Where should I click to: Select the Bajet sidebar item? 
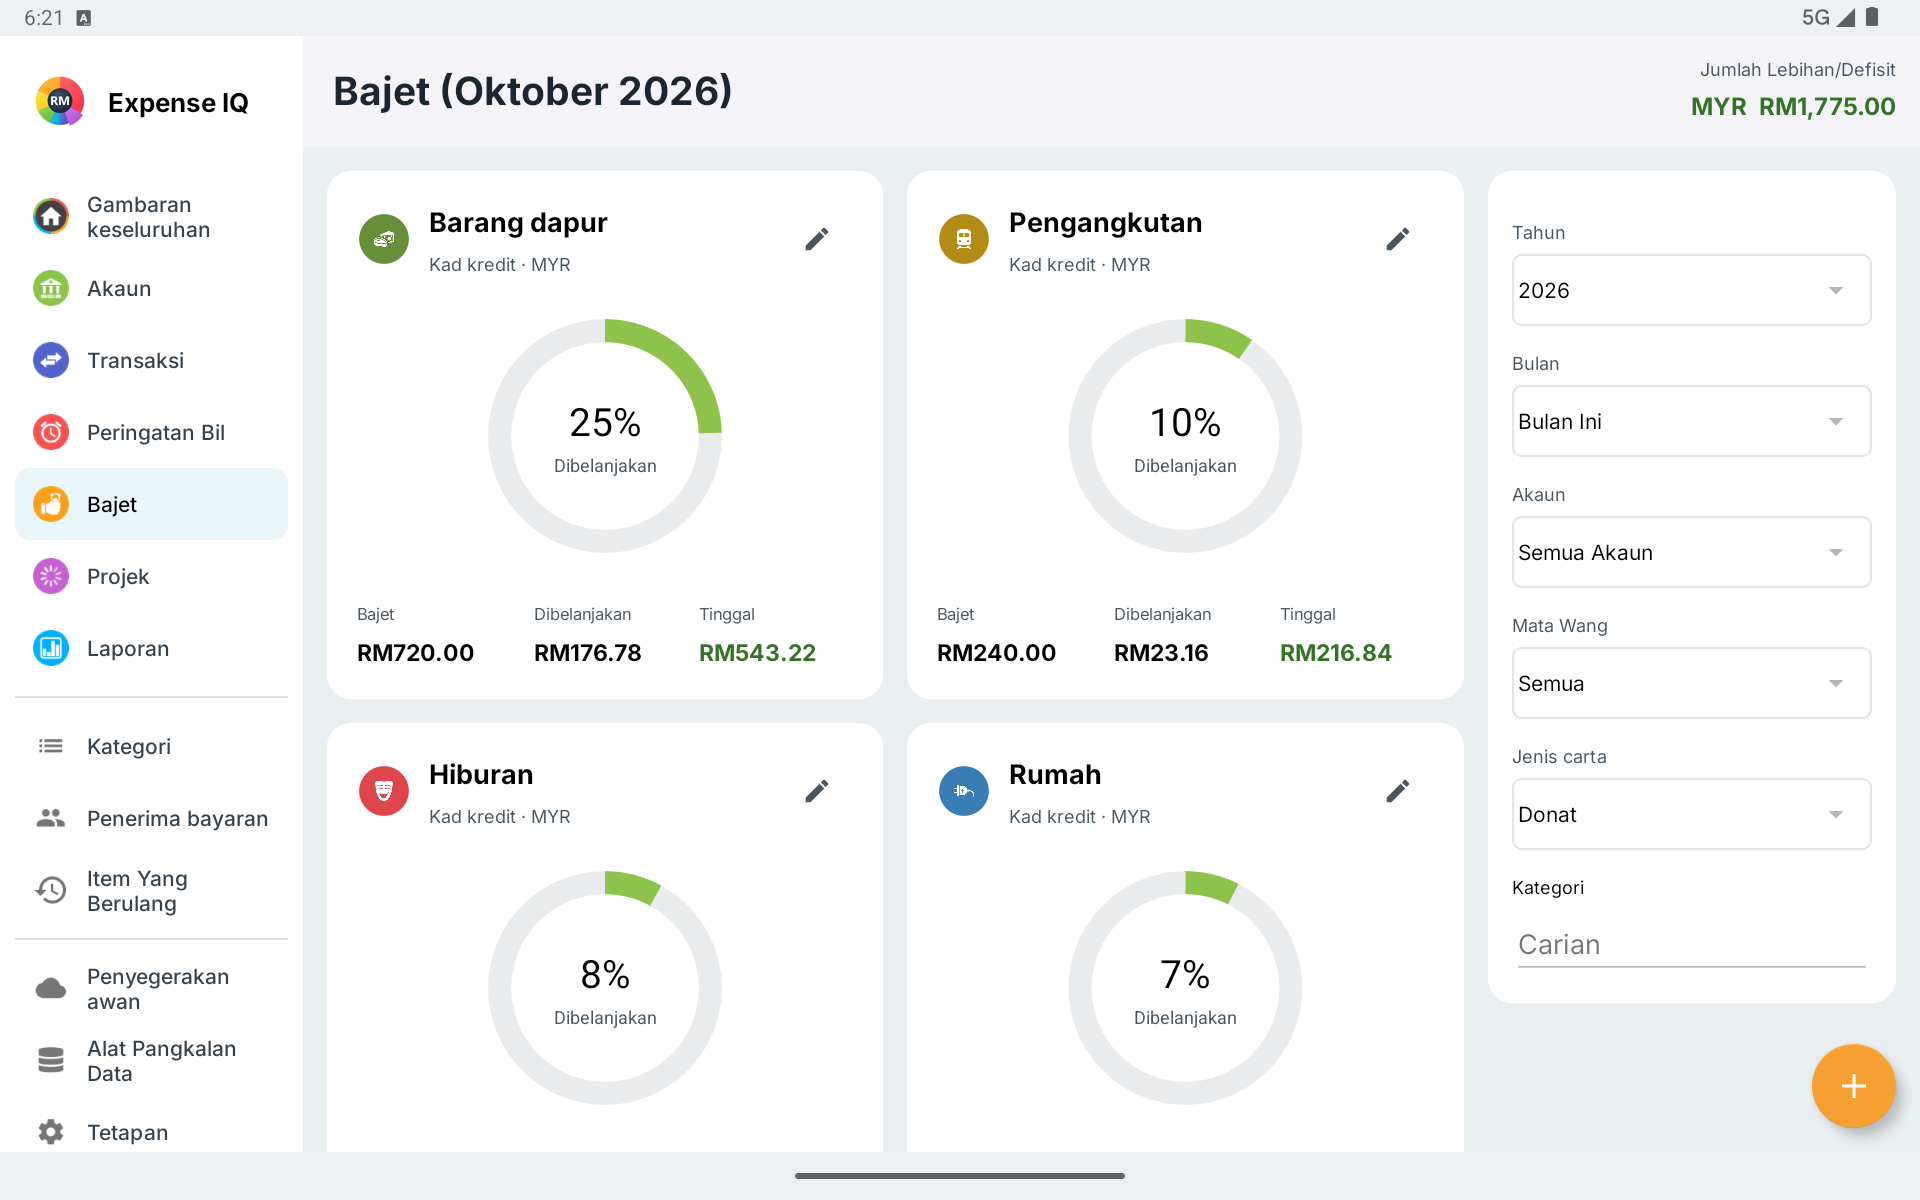151,504
